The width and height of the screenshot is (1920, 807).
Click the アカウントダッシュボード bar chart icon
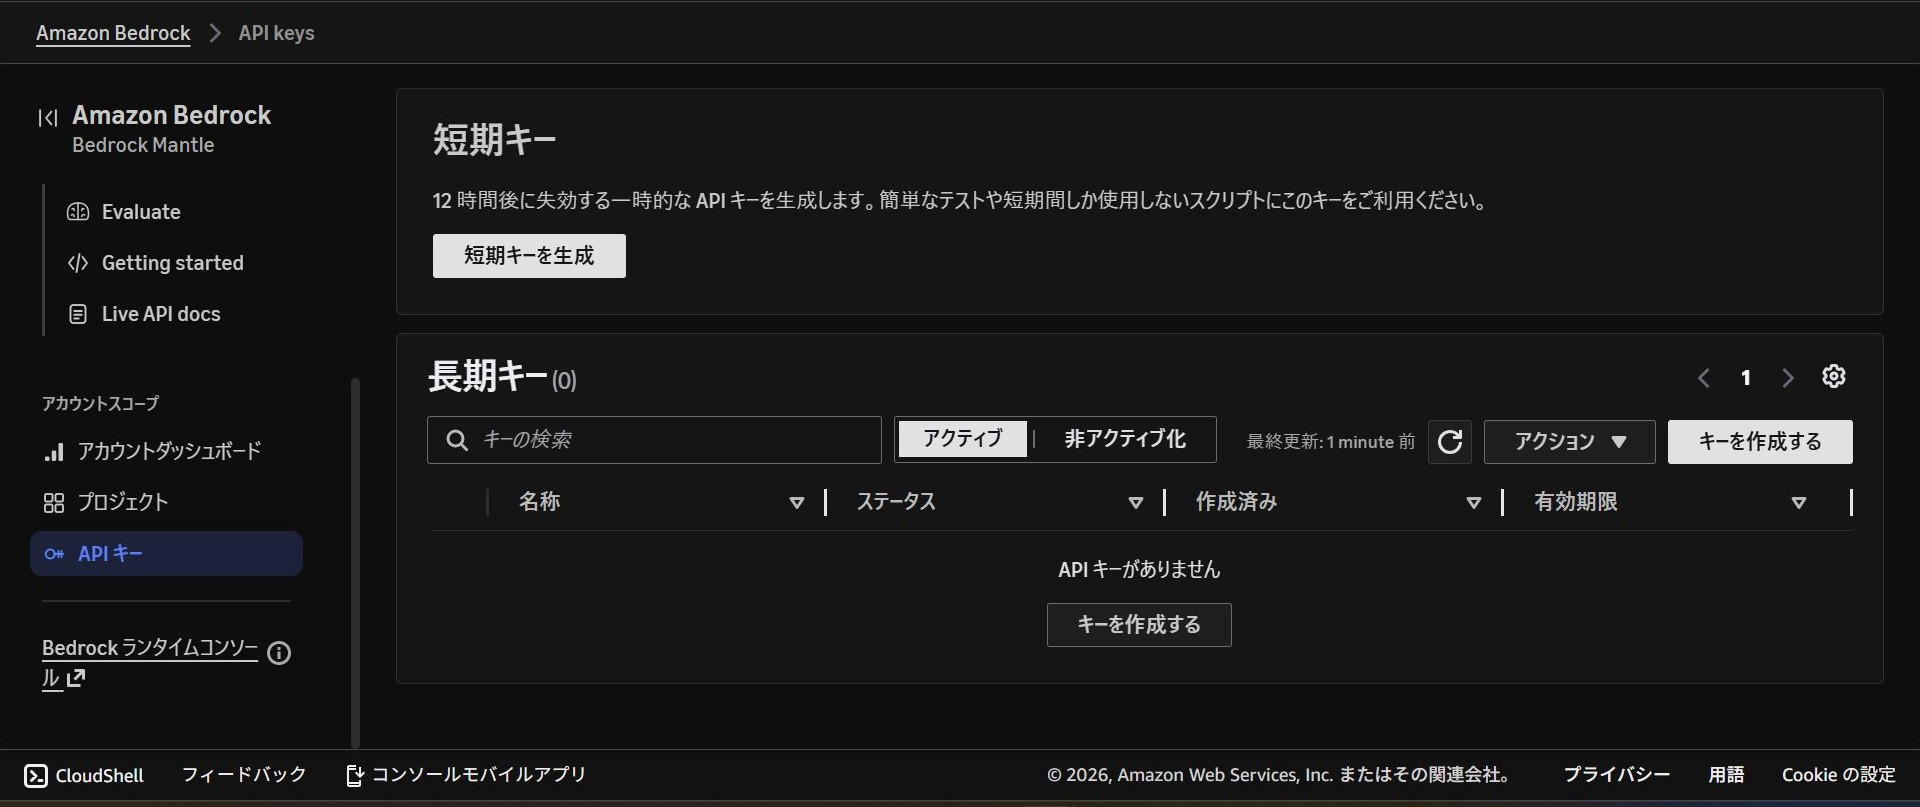(54, 452)
